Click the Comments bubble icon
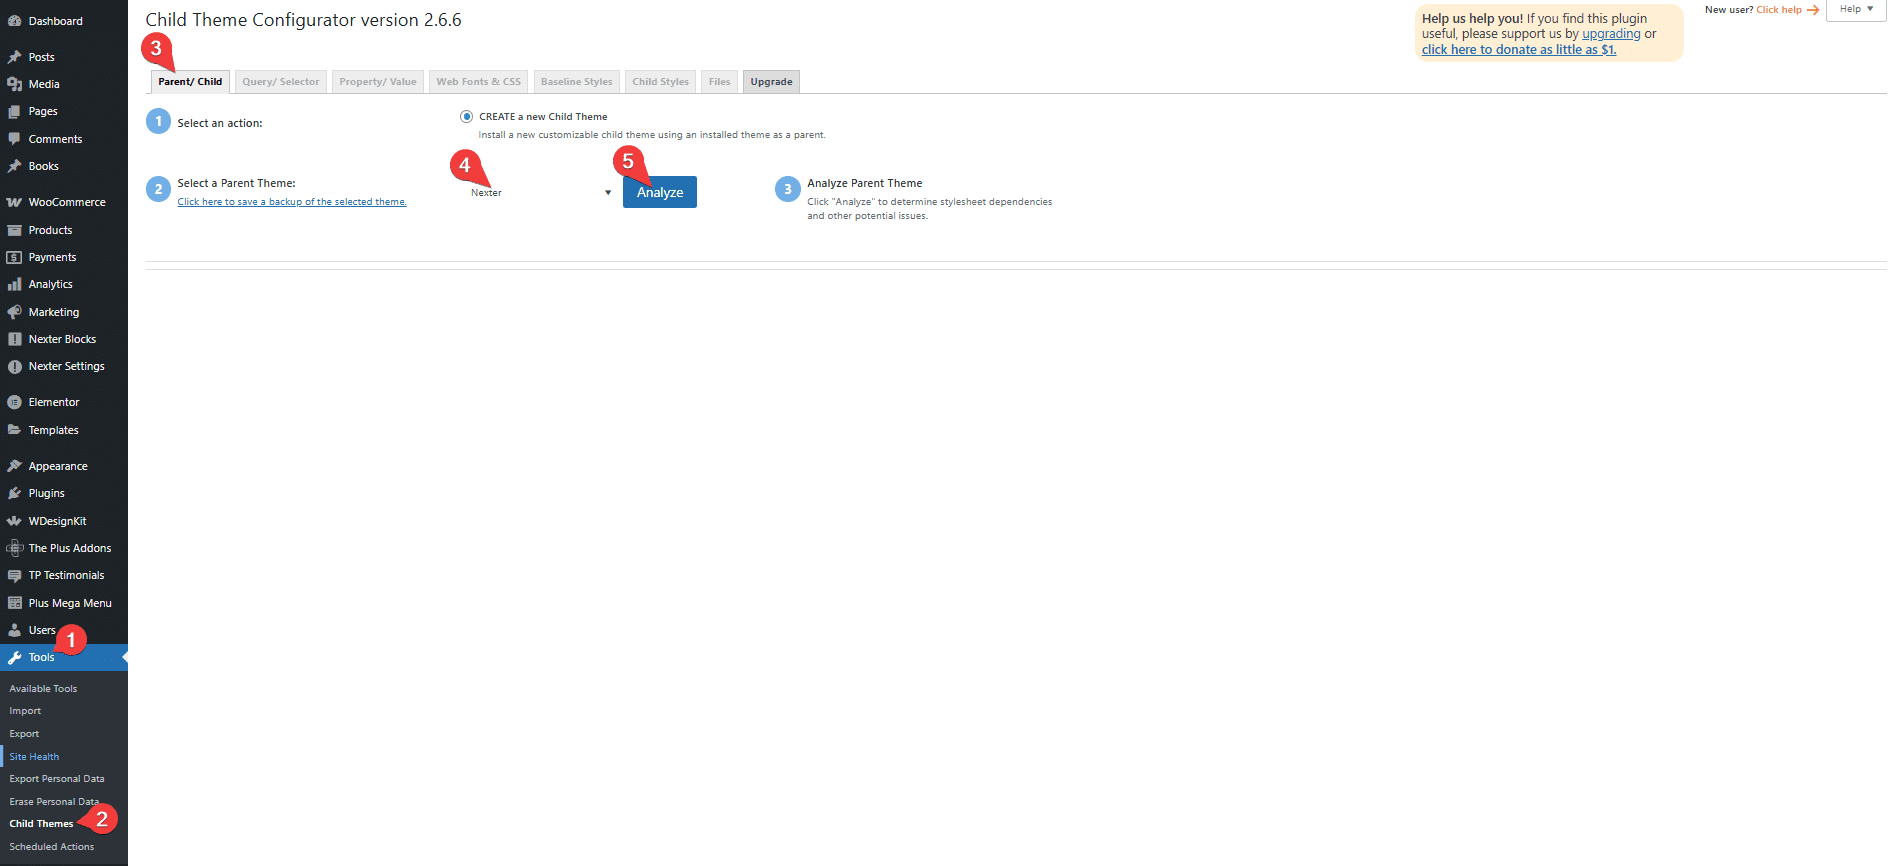This screenshot has width=1892, height=866. [x=14, y=139]
